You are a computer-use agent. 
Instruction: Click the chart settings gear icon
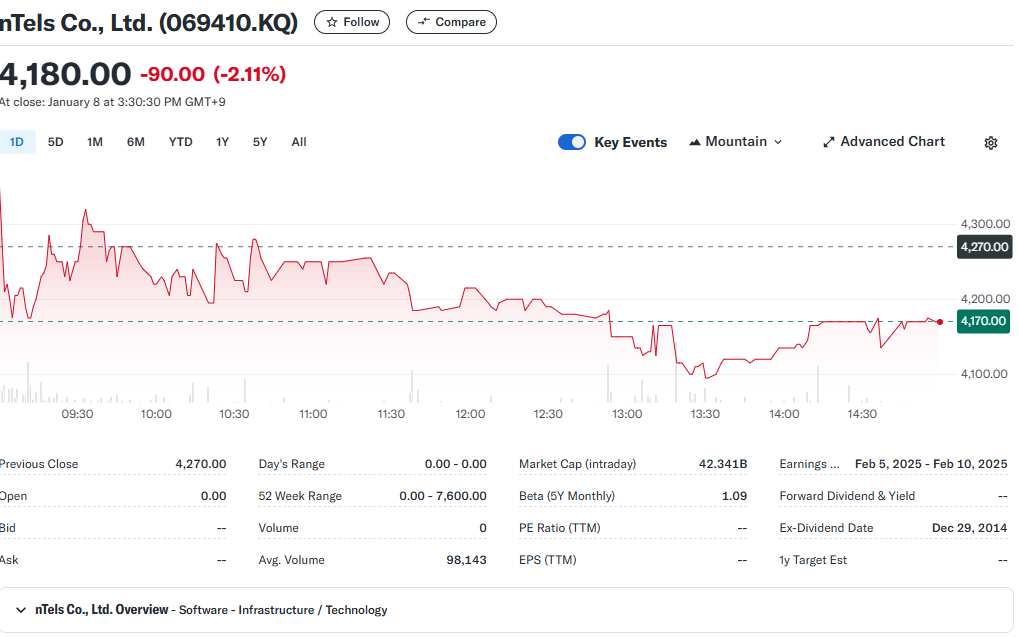pos(990,143)
